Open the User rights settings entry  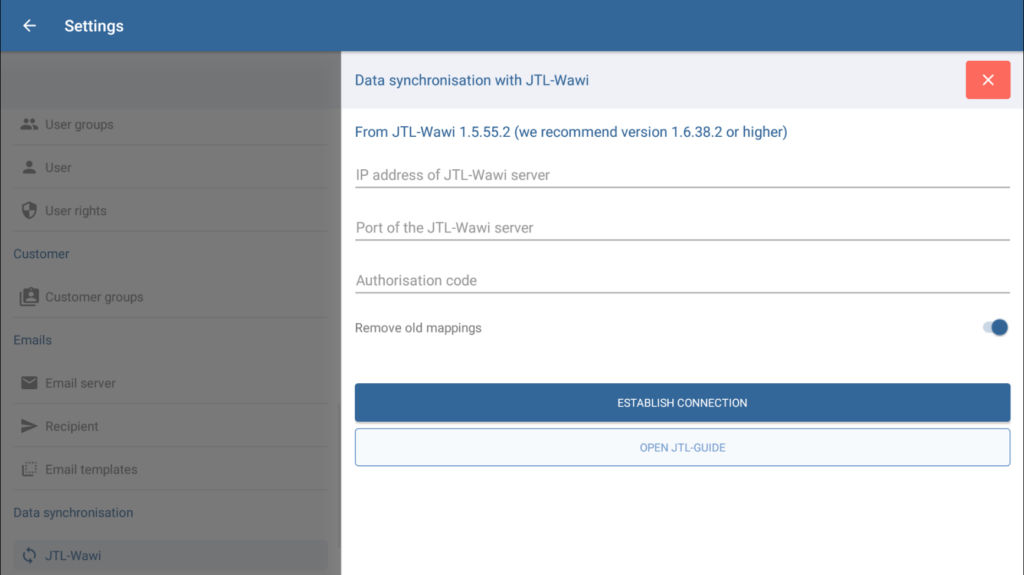click(x=76, y=211)
